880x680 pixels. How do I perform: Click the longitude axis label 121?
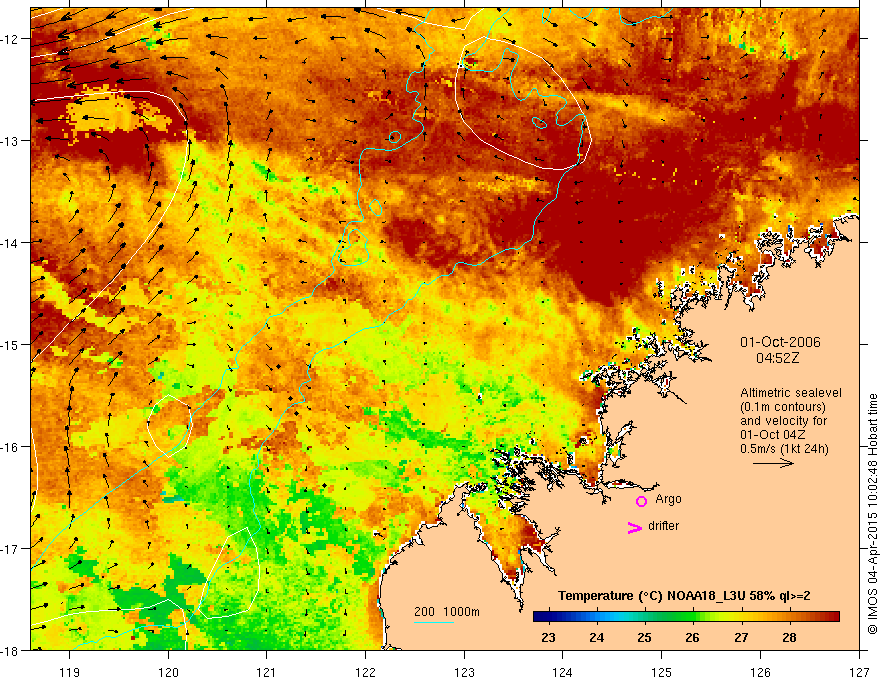tap(267, 672)
